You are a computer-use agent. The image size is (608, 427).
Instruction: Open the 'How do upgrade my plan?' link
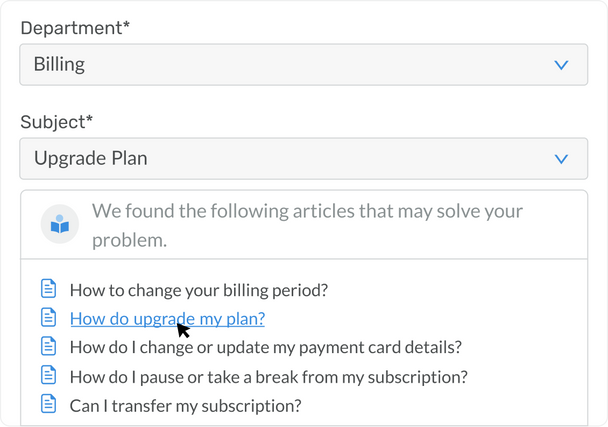[167, 319]
